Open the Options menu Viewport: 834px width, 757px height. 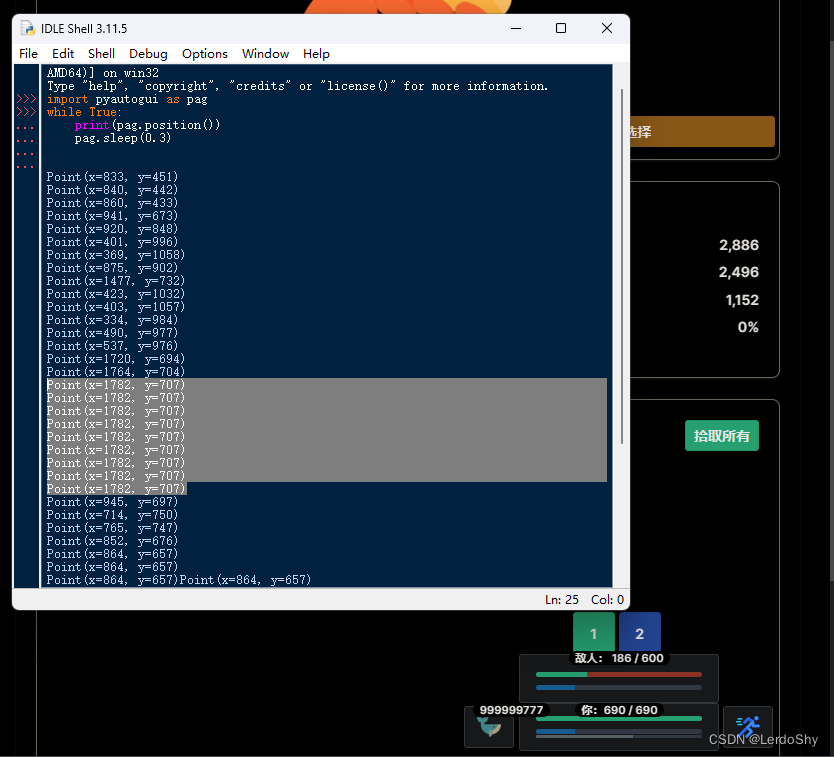pos(205,53)
